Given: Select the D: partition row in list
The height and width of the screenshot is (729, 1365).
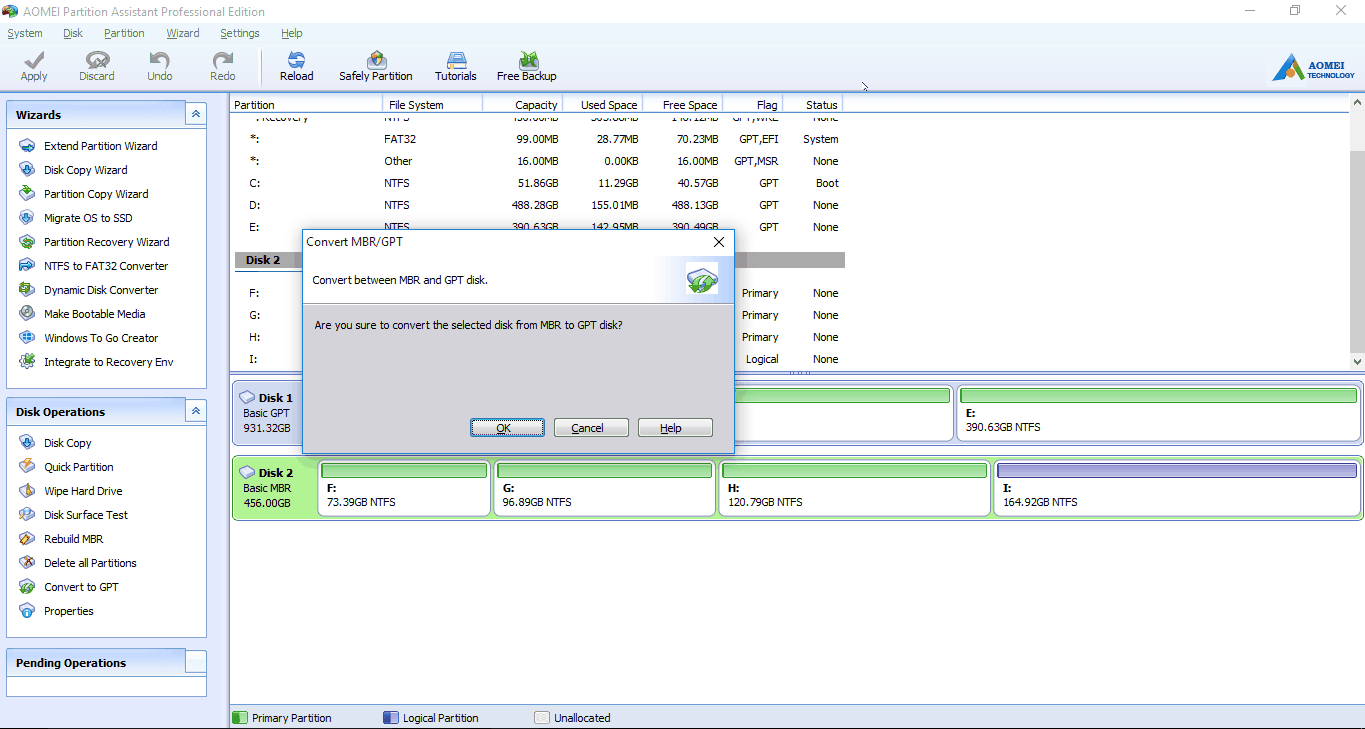Looking at the screenshot, I should (538, 205).
